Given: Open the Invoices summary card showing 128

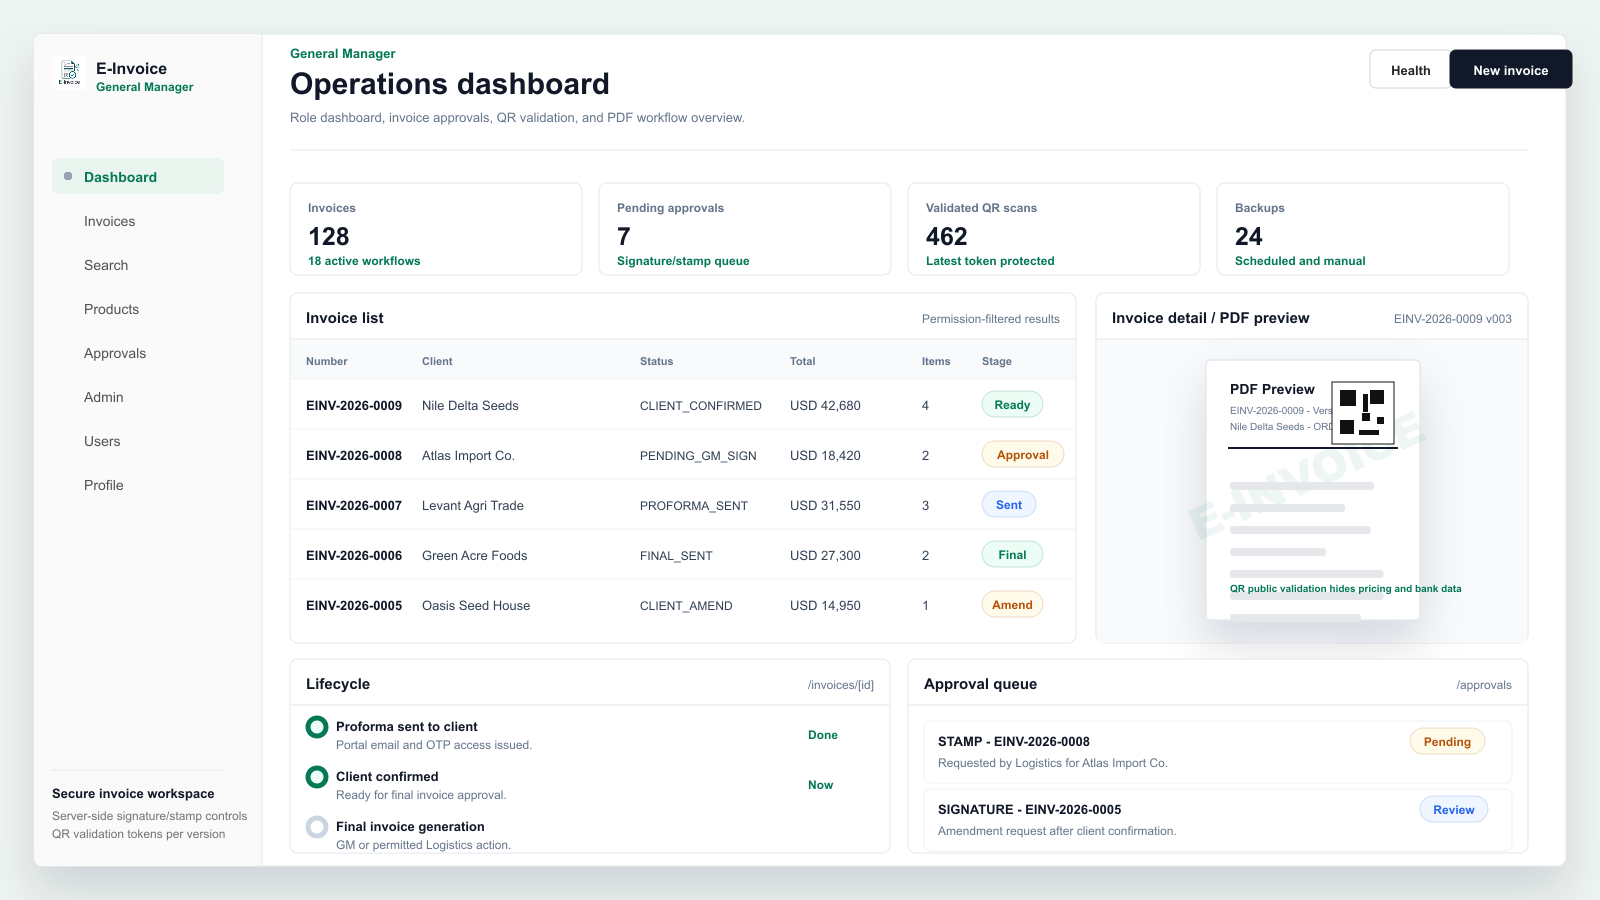Looking at the screenshot, I should (436, 229).
